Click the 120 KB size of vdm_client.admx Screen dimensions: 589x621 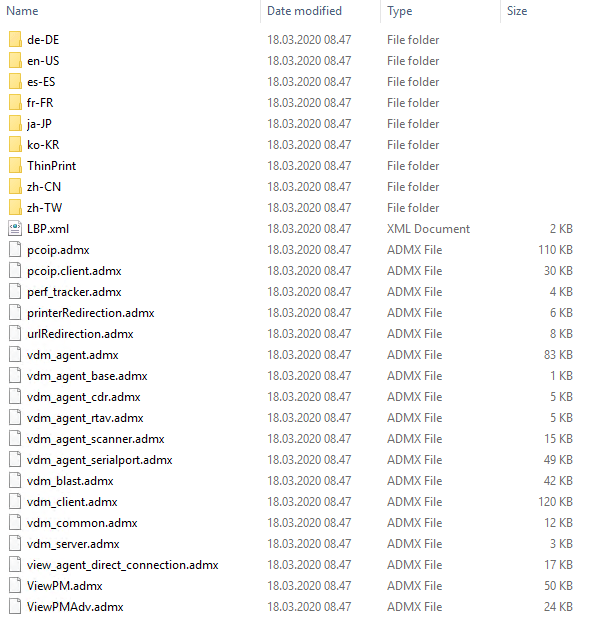[555, 501]
